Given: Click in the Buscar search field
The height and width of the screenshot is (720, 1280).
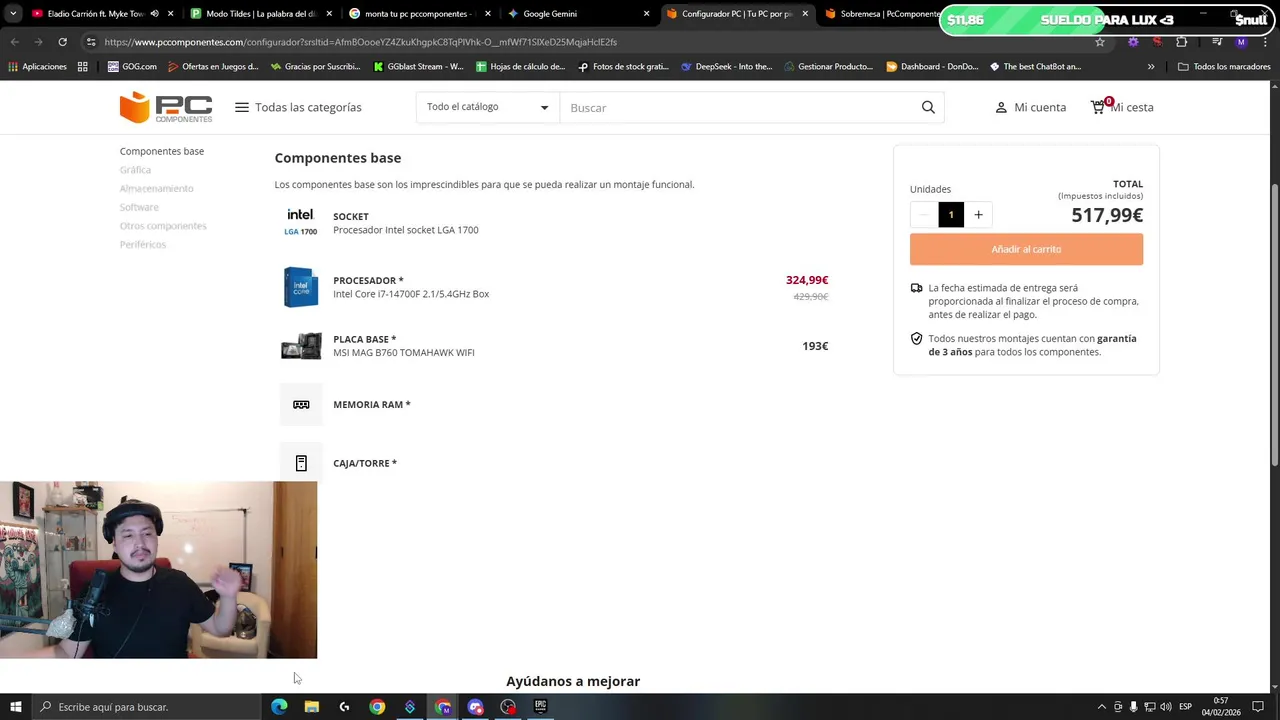Looking at the screenshot, I should pyautogui.click(x=740, y=107).
